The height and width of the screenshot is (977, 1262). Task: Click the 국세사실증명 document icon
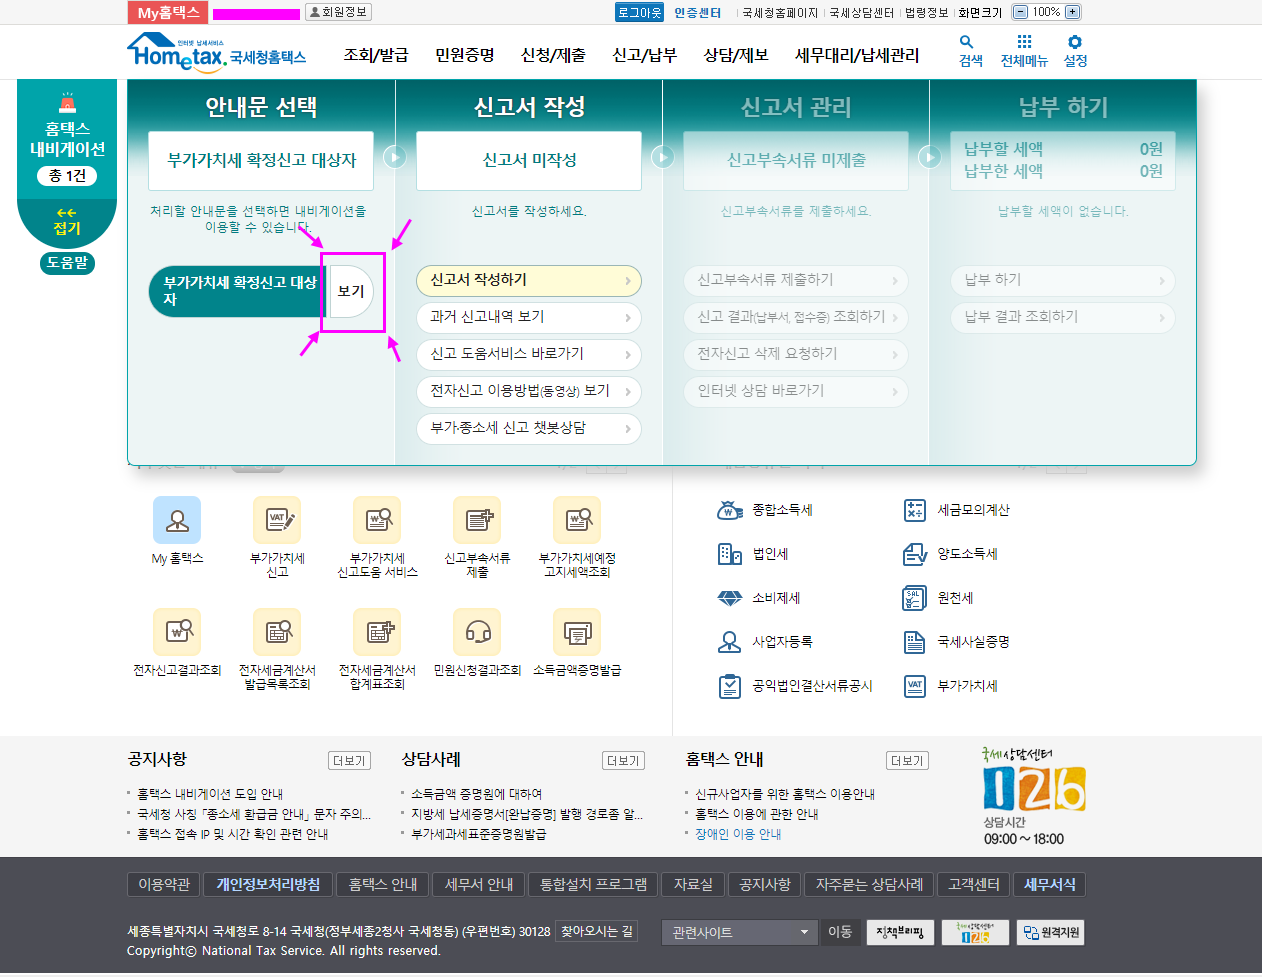[x=915, y=642]
